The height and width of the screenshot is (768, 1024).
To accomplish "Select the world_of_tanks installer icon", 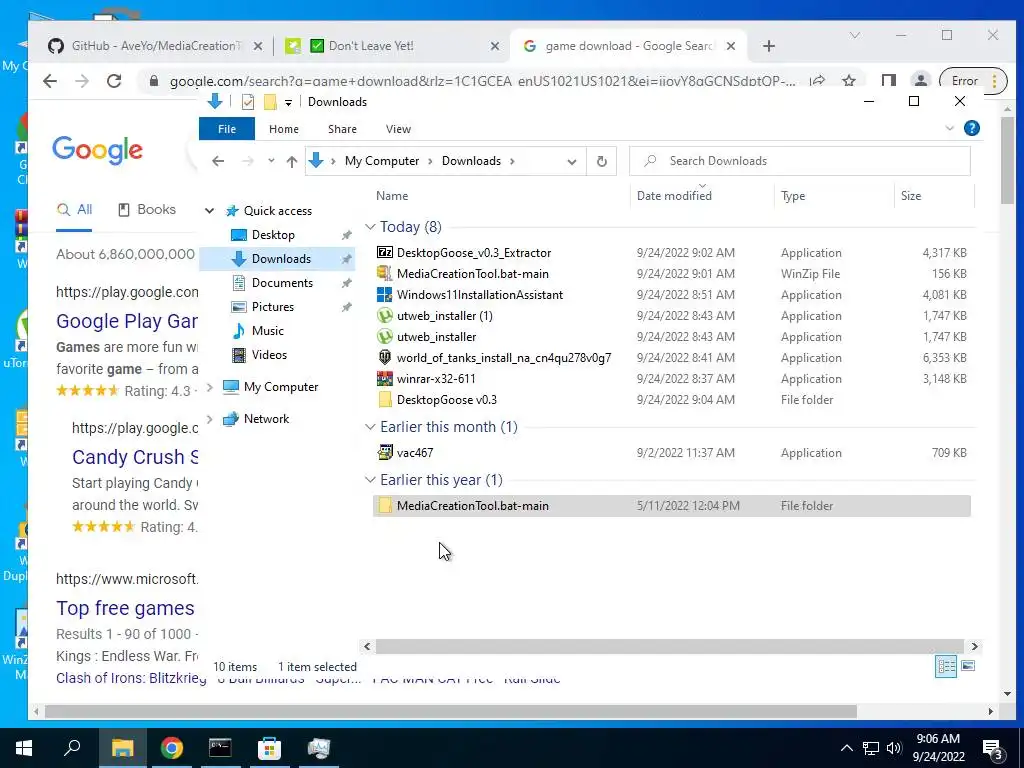I will tap(385, 357).
